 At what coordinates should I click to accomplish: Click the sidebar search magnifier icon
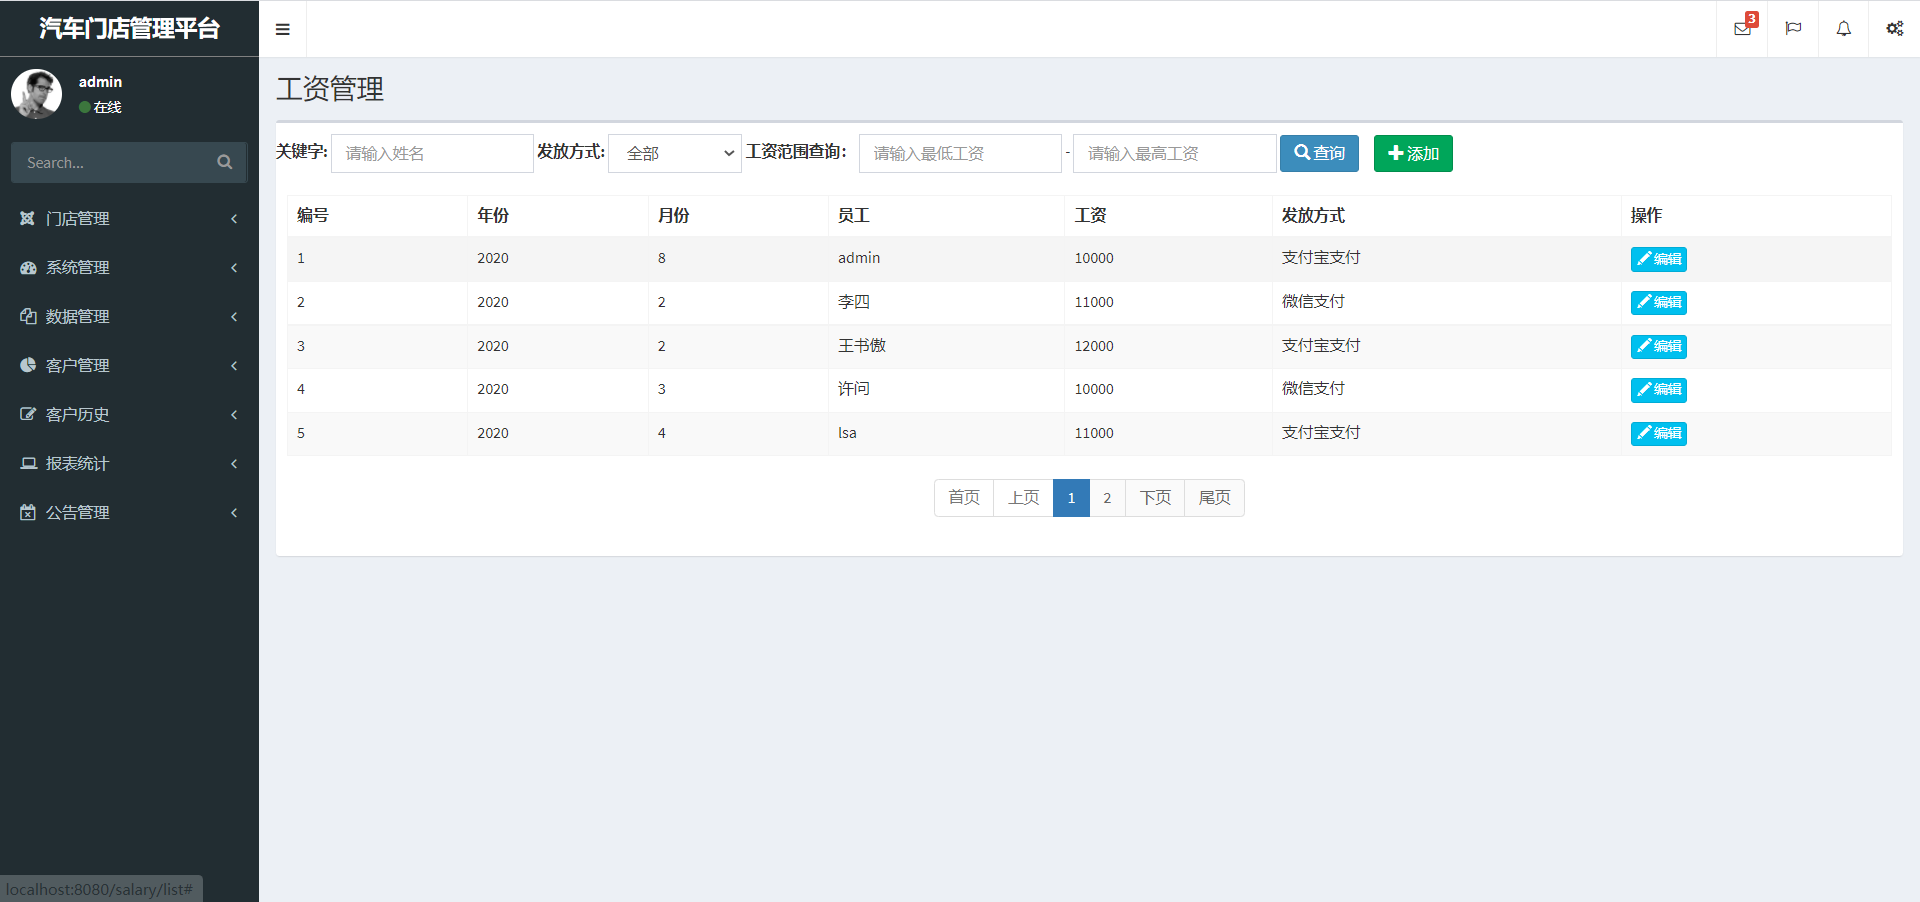(x=225, y=162)
